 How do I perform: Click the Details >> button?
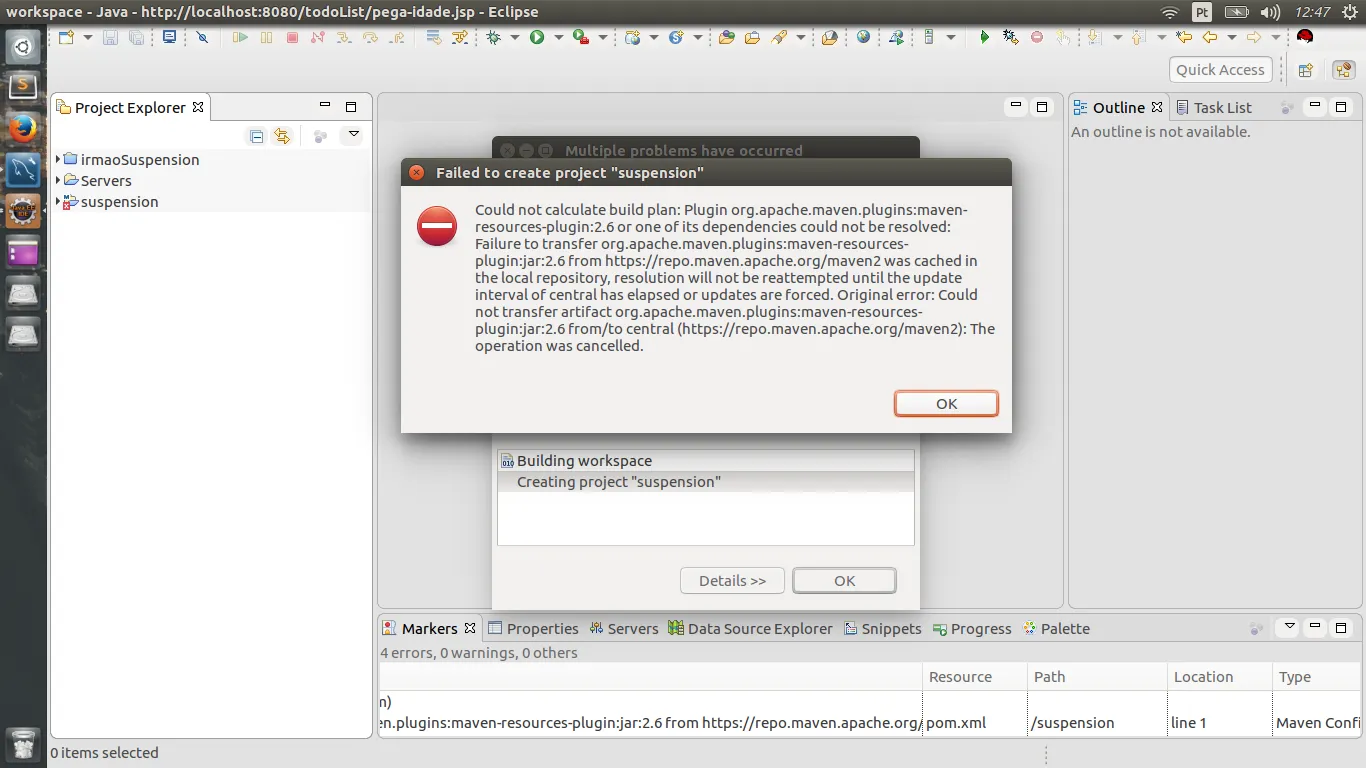[x=732, y=581]
